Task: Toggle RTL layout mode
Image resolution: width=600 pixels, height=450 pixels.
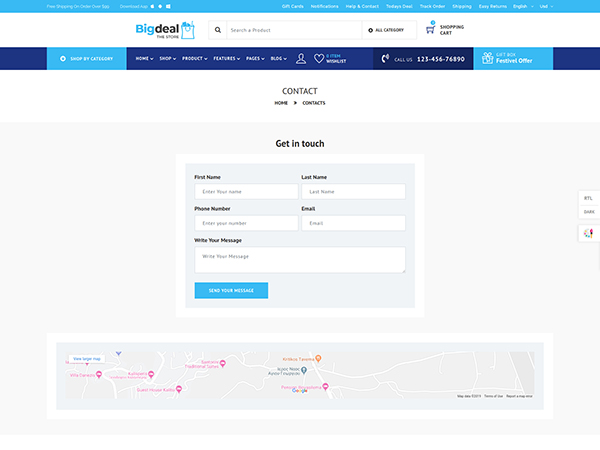Action: pos(588,198)
